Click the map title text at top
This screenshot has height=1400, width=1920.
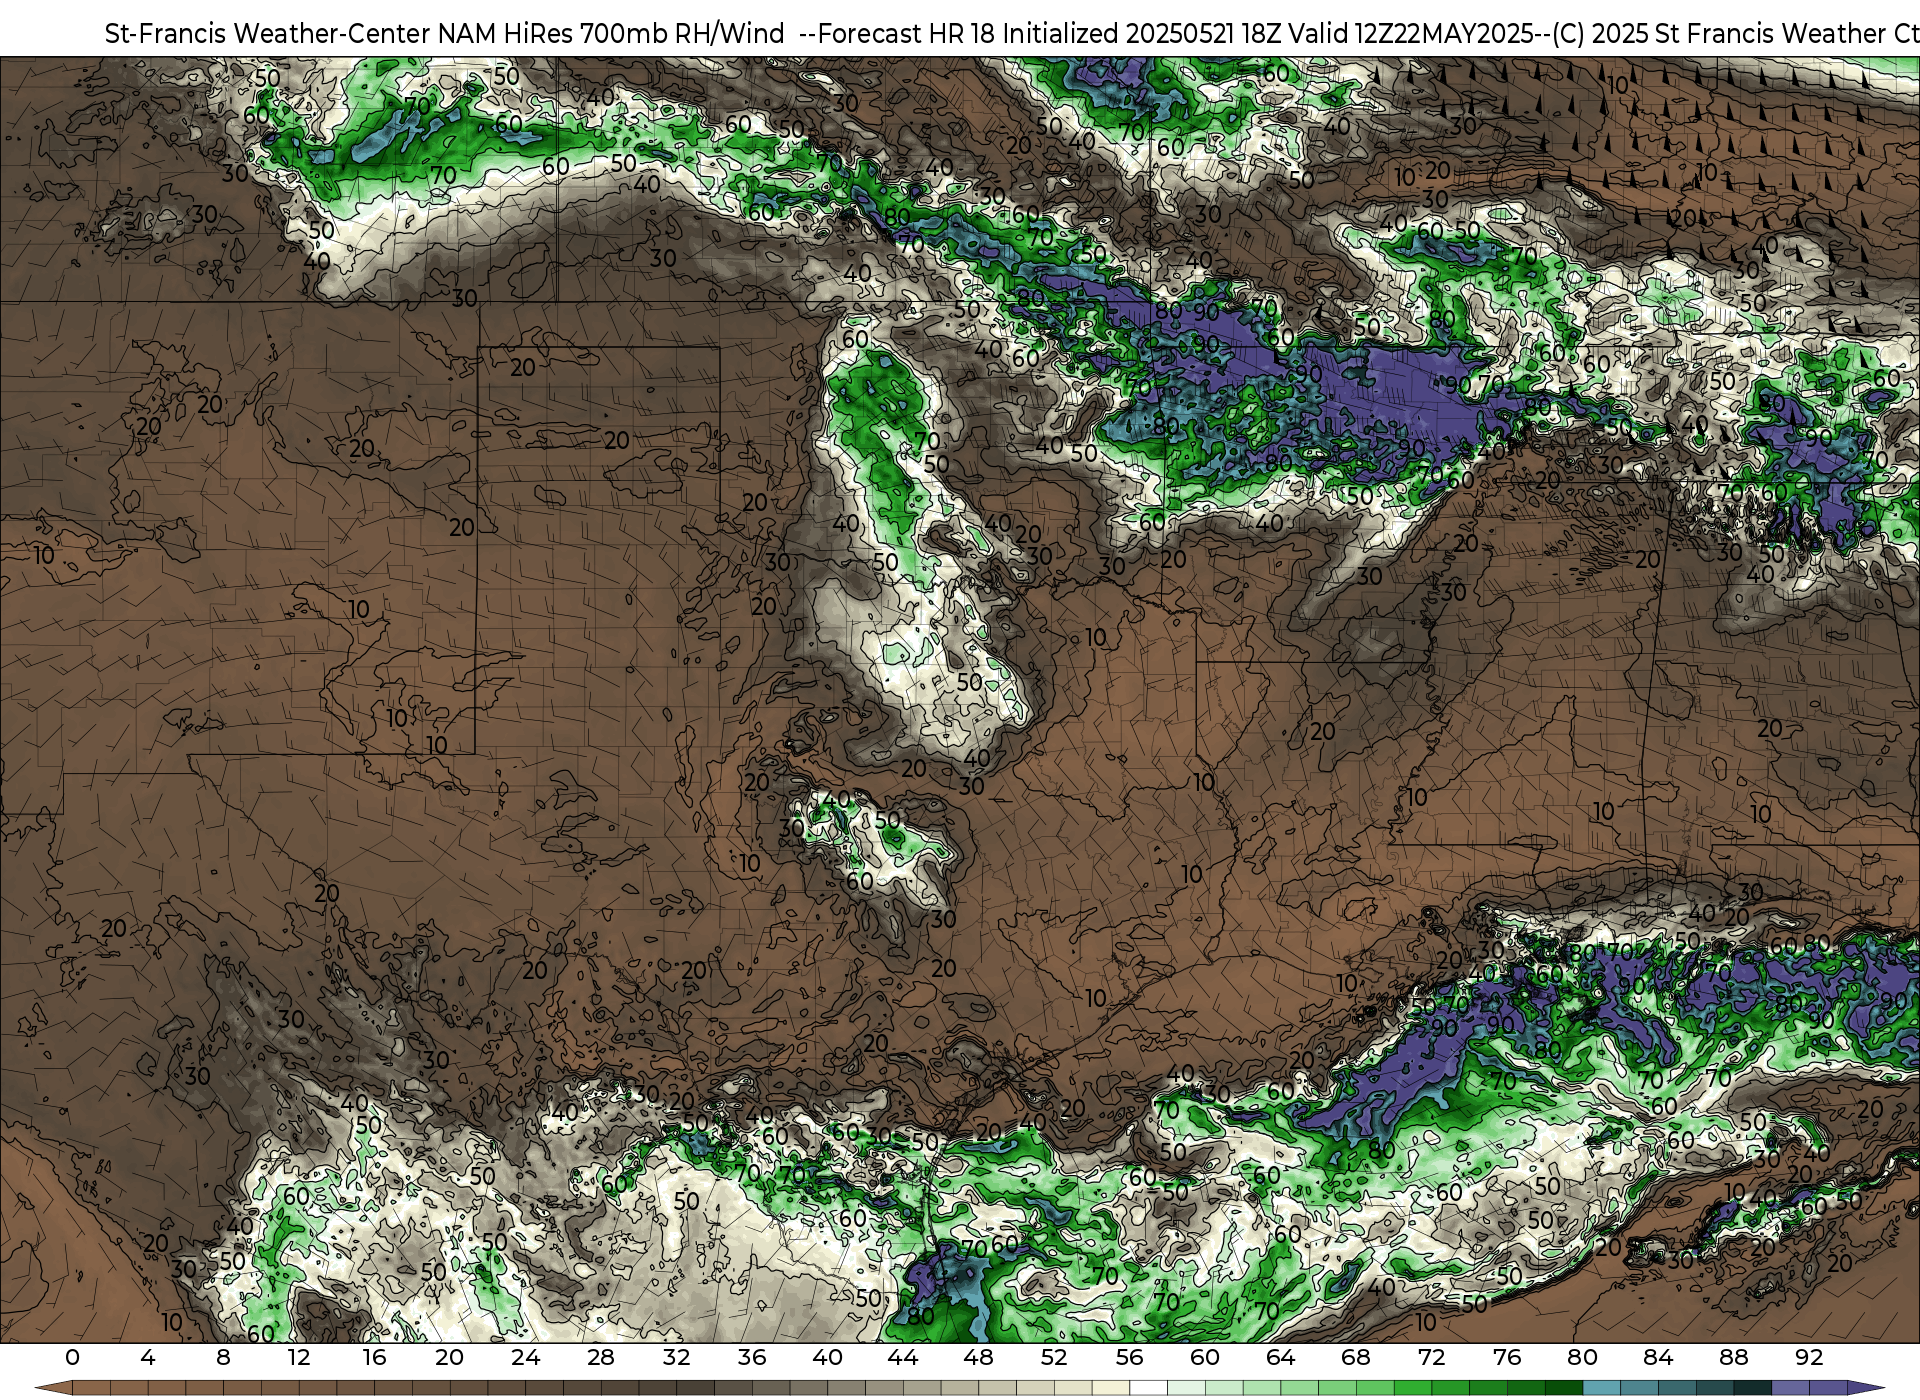[1011, 33]
